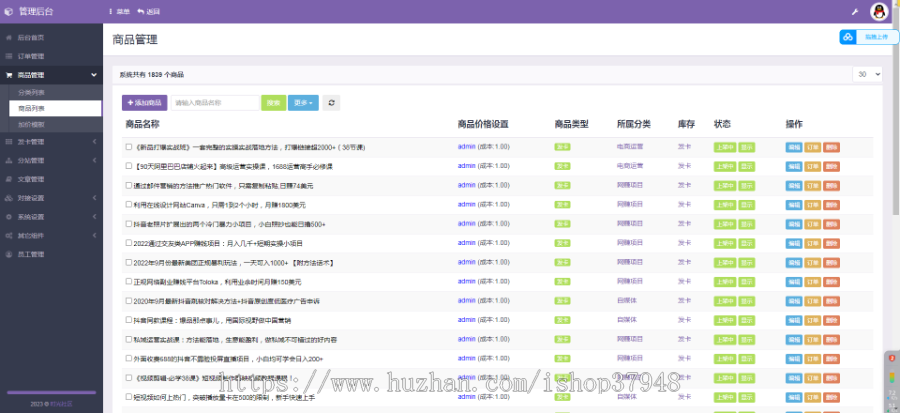Viewport: 900px width, 413px height.
Task: Click the 发卡管理 grid icon in sidebar
Action: pos(8,142)
